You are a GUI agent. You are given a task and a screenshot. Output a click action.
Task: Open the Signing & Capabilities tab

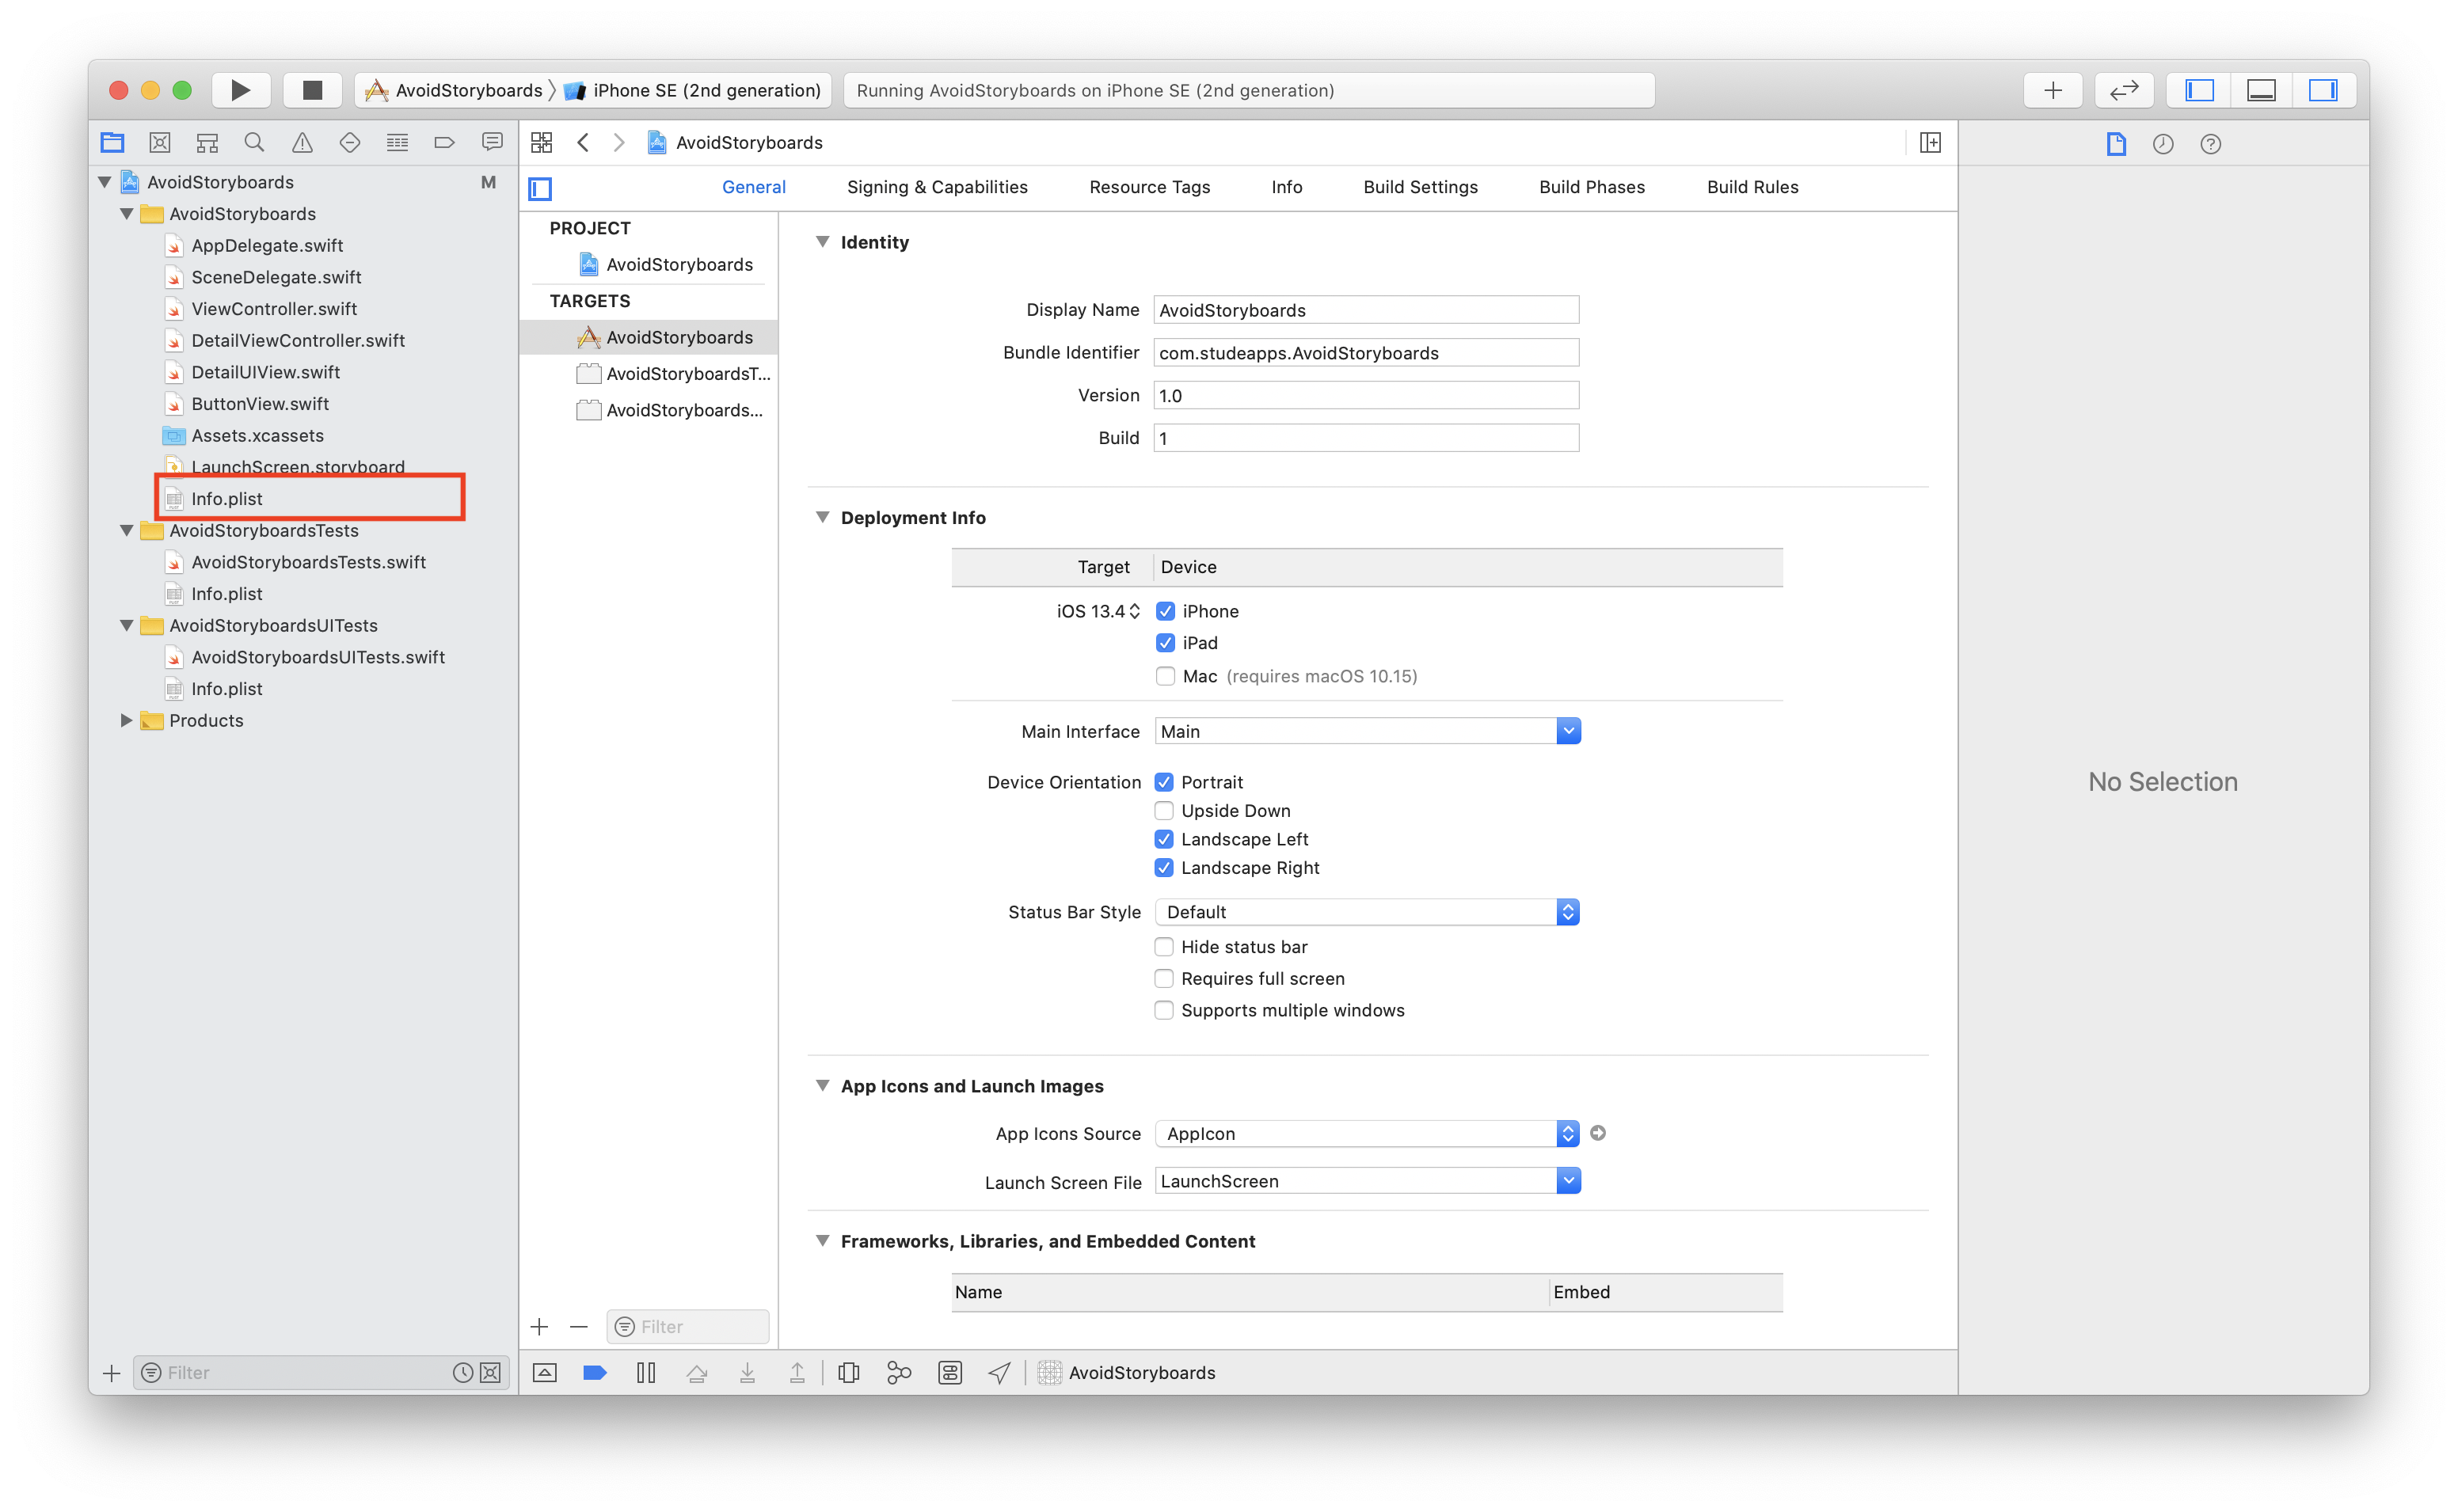click(936, 187)
